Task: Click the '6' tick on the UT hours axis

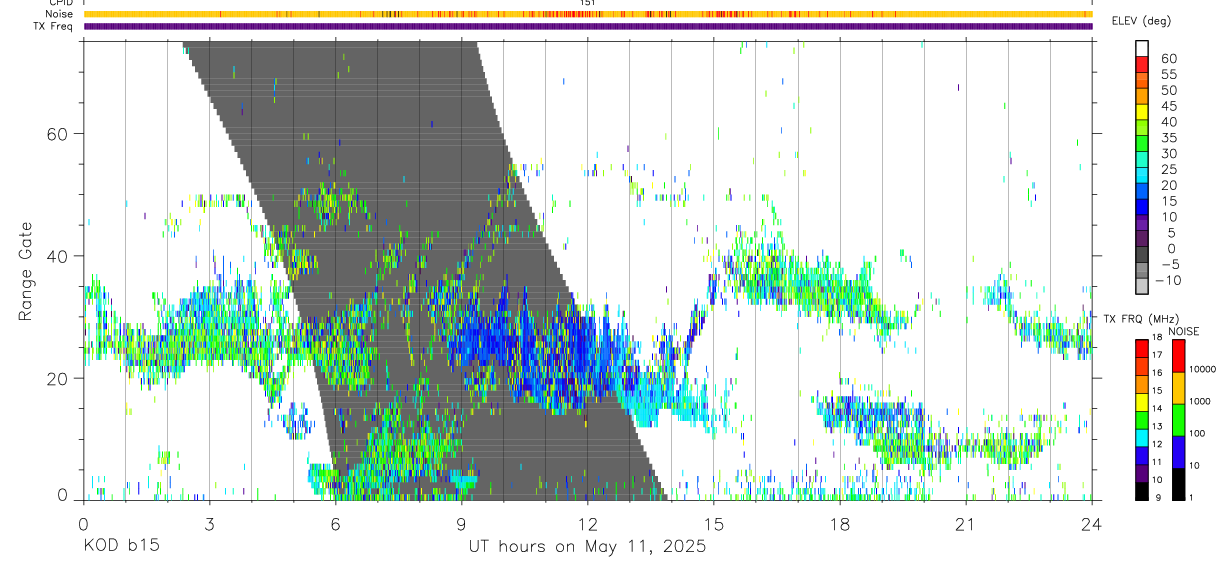Action: click(x=335, y=524)
